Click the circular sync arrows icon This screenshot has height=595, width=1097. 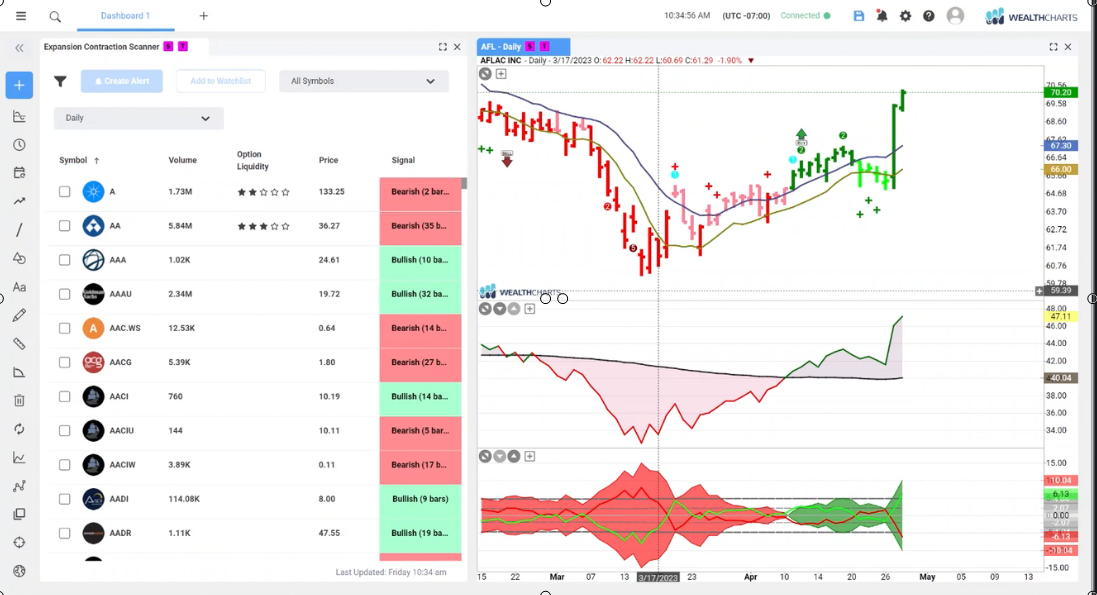[x=19, y=429]
